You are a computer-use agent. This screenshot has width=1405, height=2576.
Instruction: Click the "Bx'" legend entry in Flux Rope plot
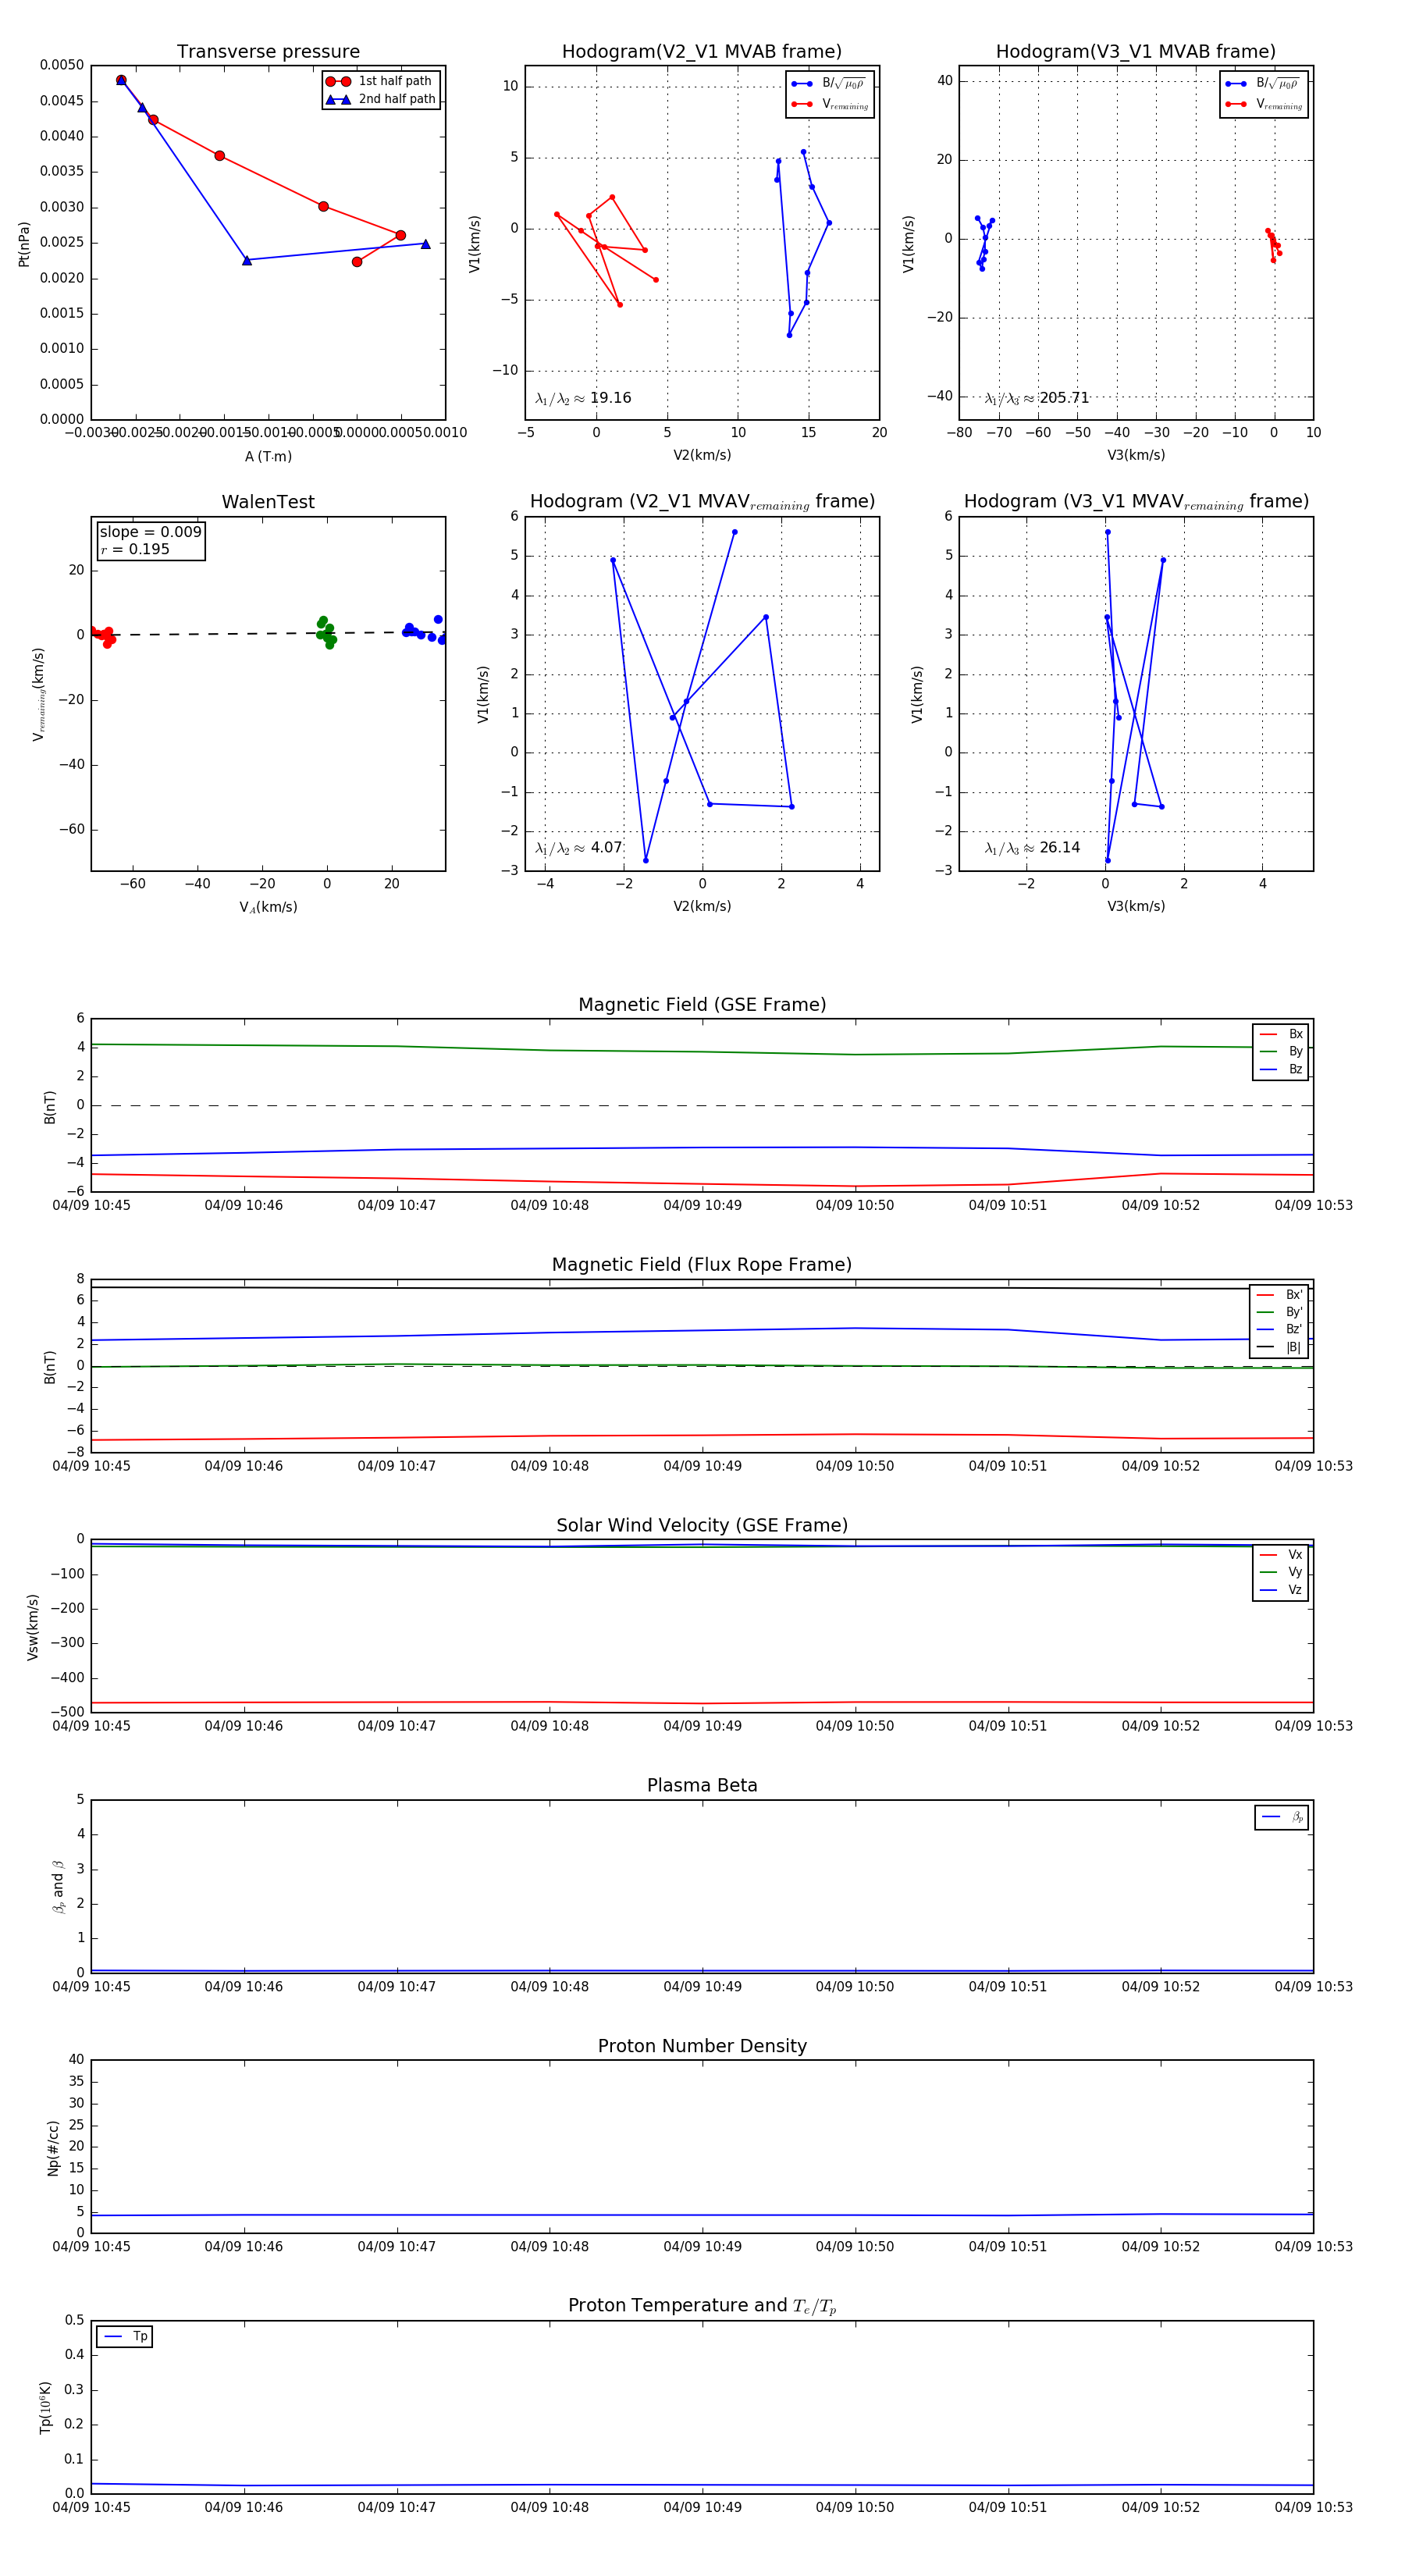(x=1279, y=1294)
